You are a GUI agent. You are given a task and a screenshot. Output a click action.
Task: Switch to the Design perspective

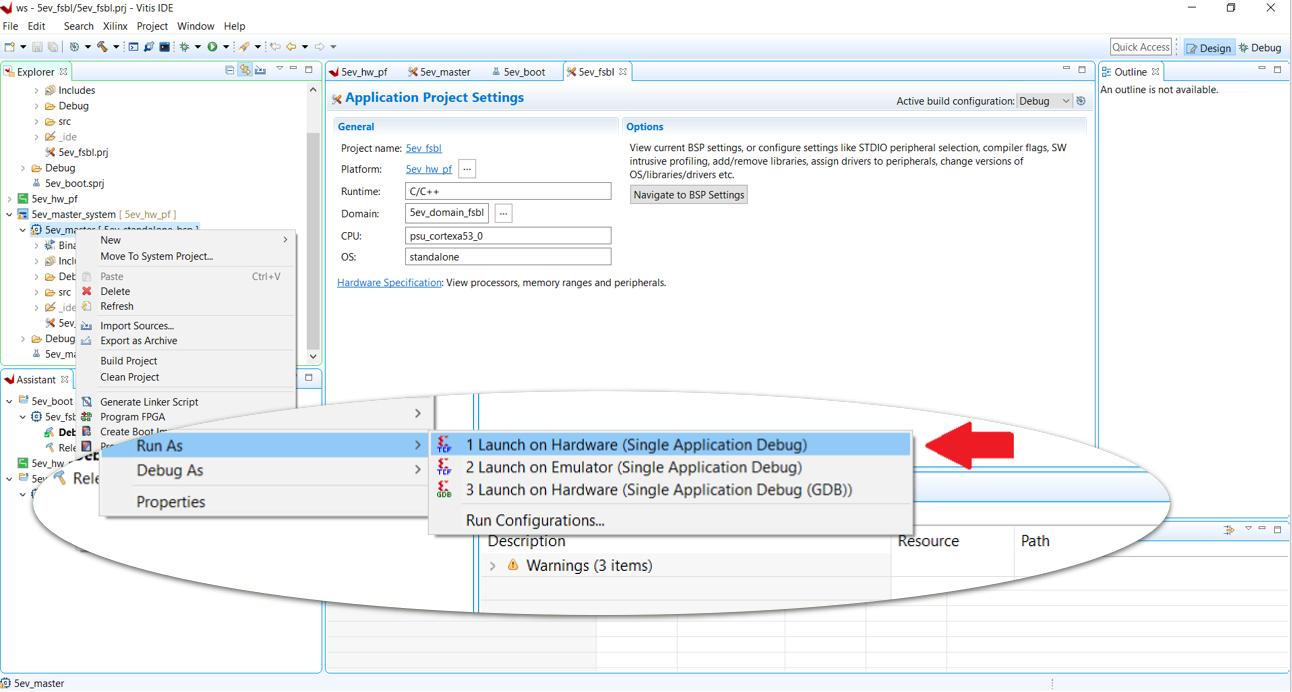(x=1209, y=48)
